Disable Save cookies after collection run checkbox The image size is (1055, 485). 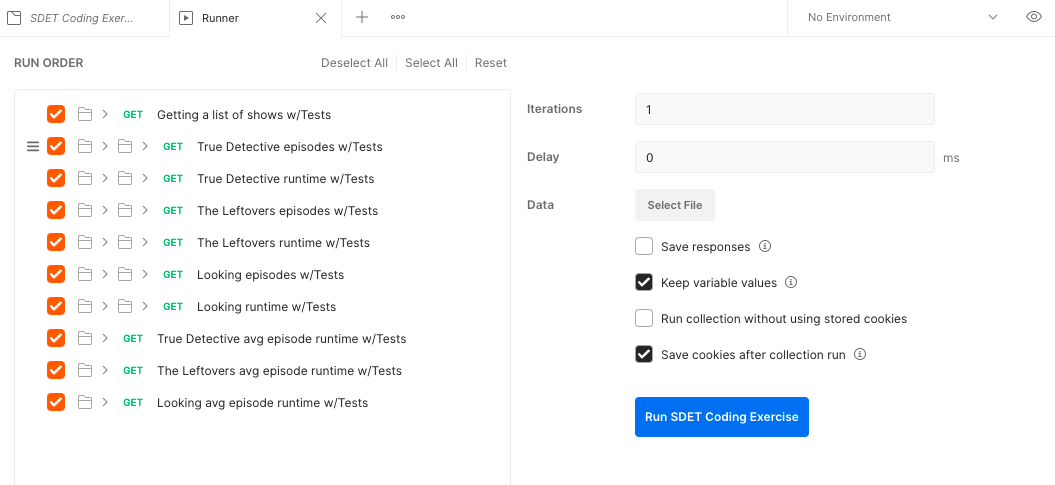pos(644,354)
